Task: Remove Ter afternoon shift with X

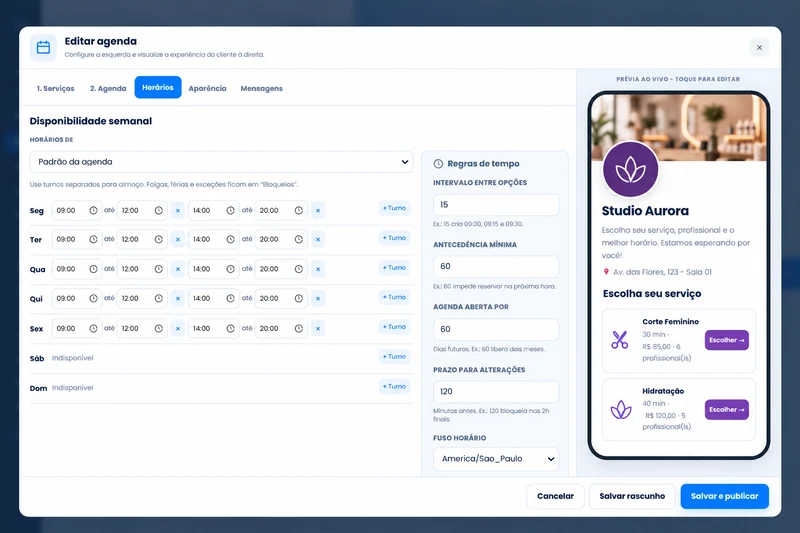Action: click(318, 239)
